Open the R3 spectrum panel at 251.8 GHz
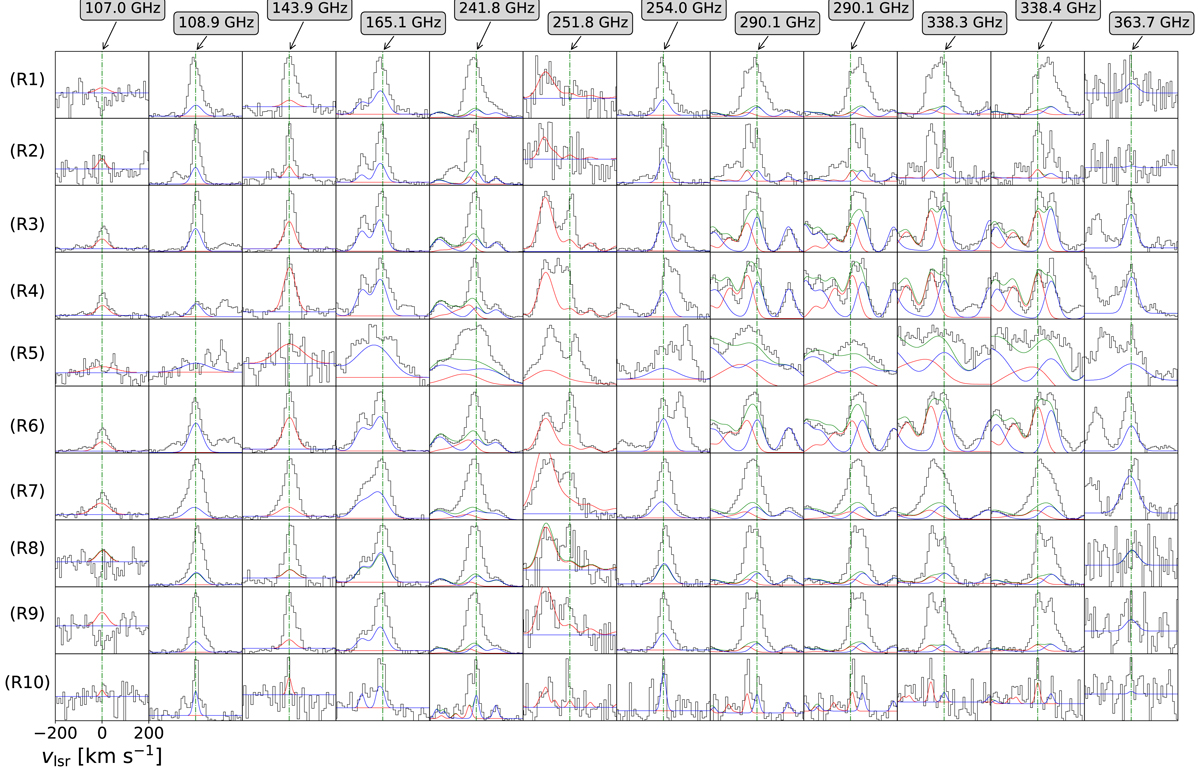Image resolution: width=1200 pixels, height=770 pixels. coord(570,218)
